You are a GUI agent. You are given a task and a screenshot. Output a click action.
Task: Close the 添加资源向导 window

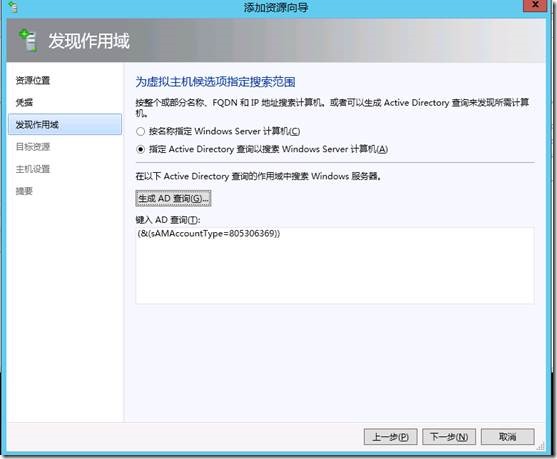click(x=535, y=5)
